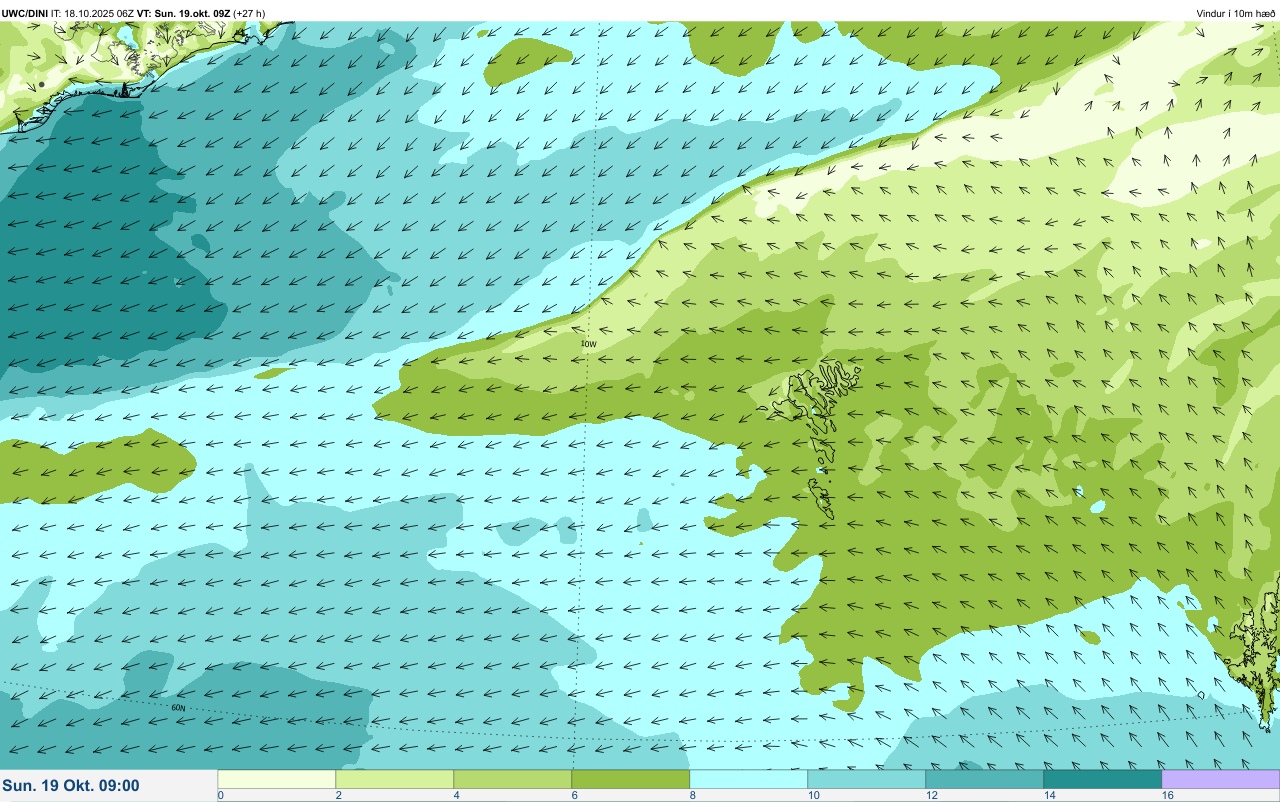Viewport: 1280px width, 802px height.
Task: Click the 'UWC/DINI' model label in header
Action: coord(24,13)
